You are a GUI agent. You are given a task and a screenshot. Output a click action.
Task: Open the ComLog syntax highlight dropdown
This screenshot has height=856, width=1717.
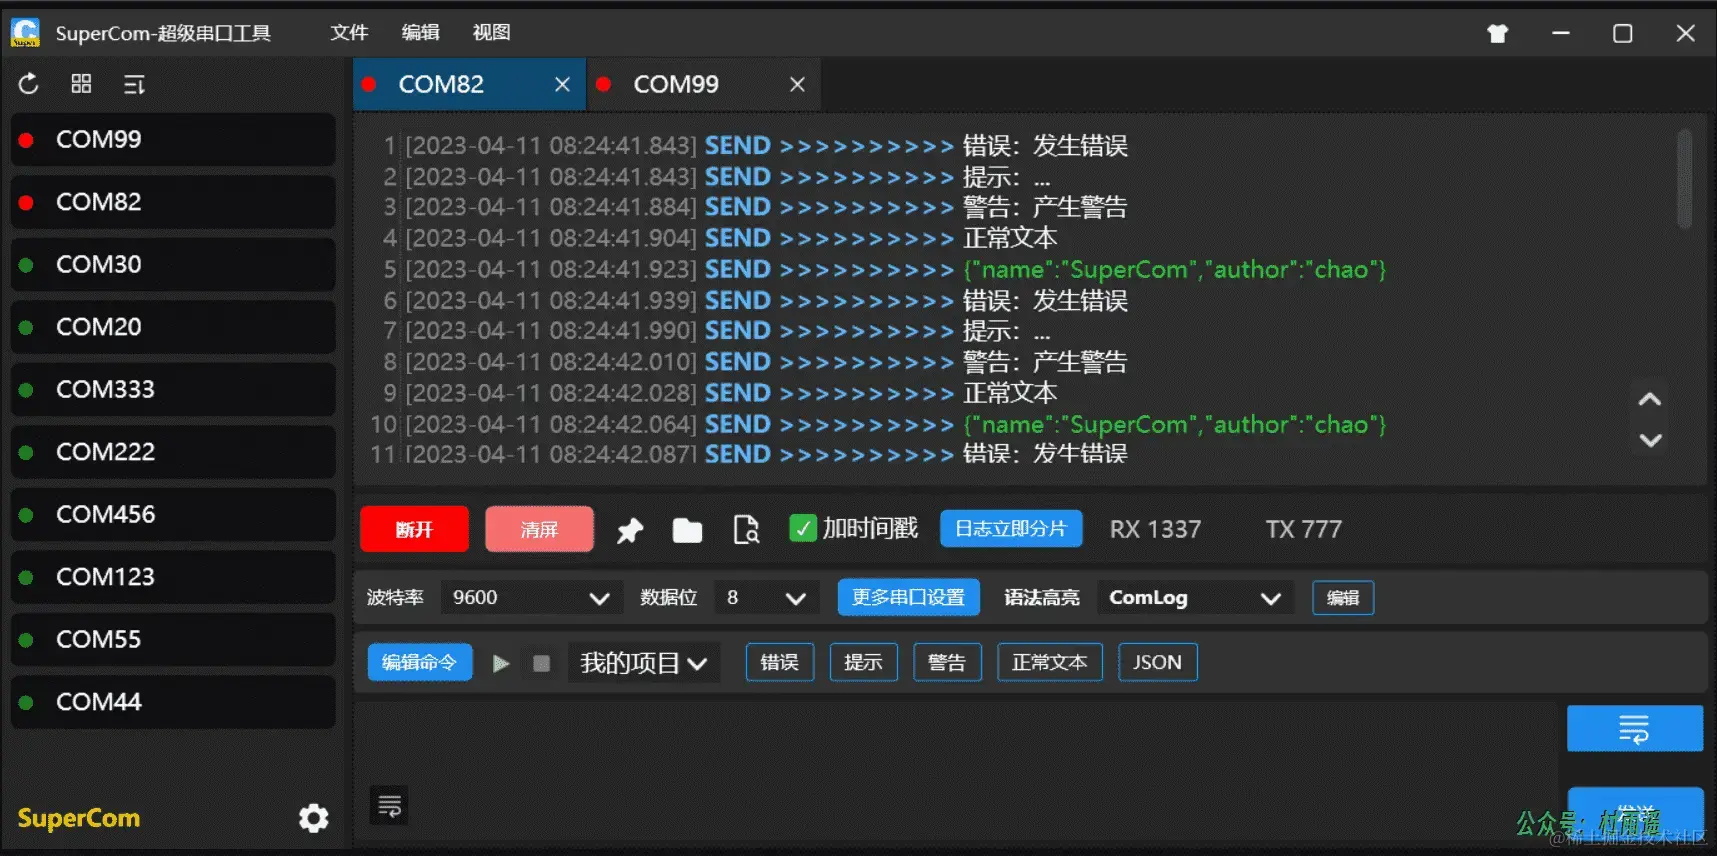(1195, 598)
